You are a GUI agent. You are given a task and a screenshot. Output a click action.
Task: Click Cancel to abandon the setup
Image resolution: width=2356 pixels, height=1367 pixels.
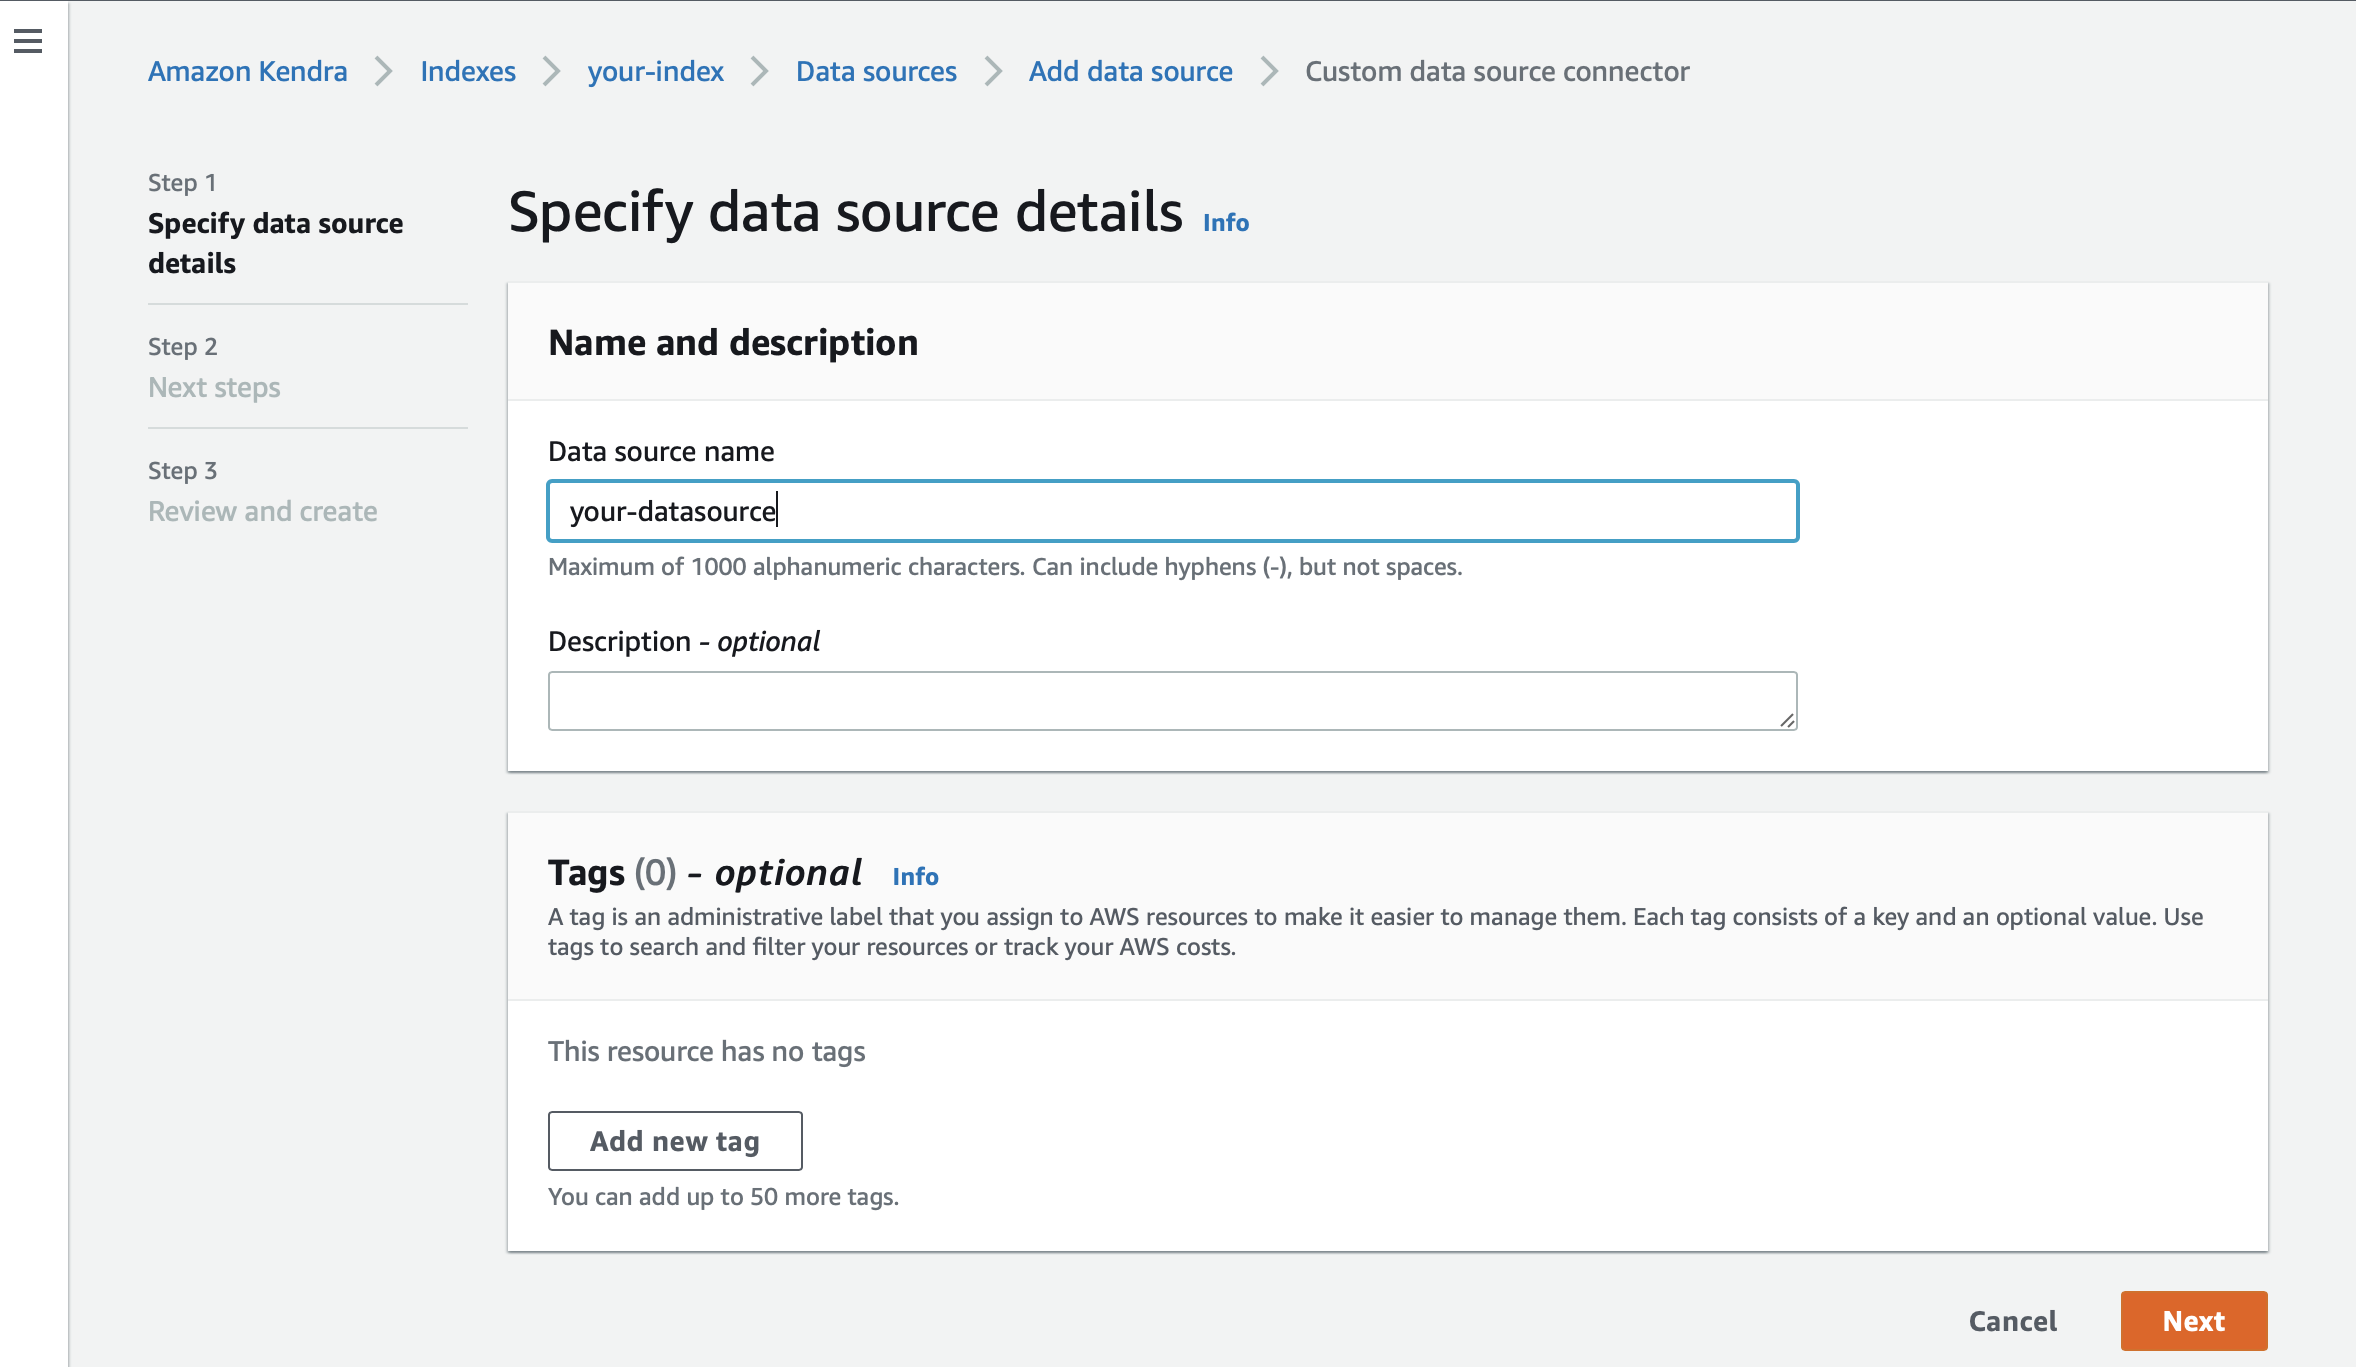[x=2011, y=1320]
